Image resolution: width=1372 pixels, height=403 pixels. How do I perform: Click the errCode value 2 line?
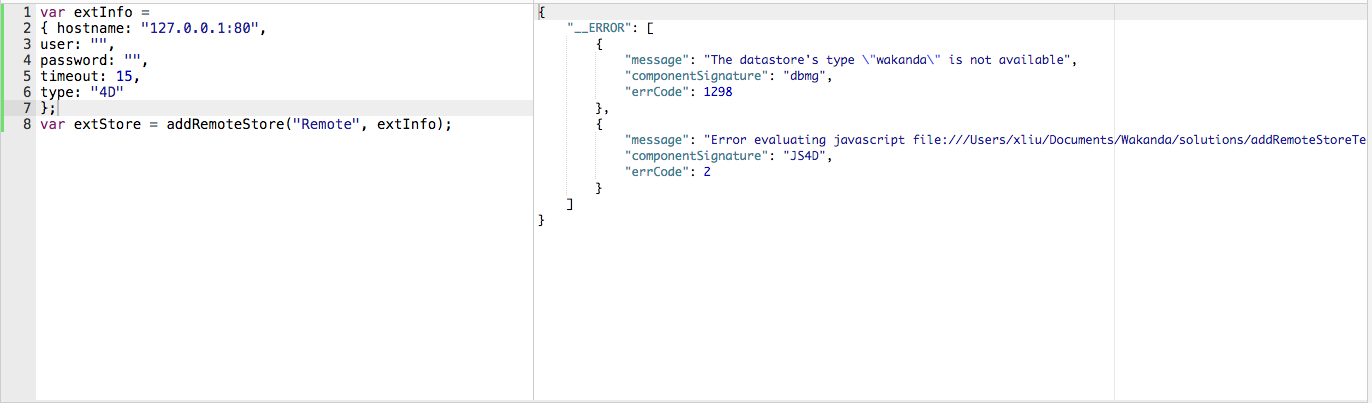667,172
